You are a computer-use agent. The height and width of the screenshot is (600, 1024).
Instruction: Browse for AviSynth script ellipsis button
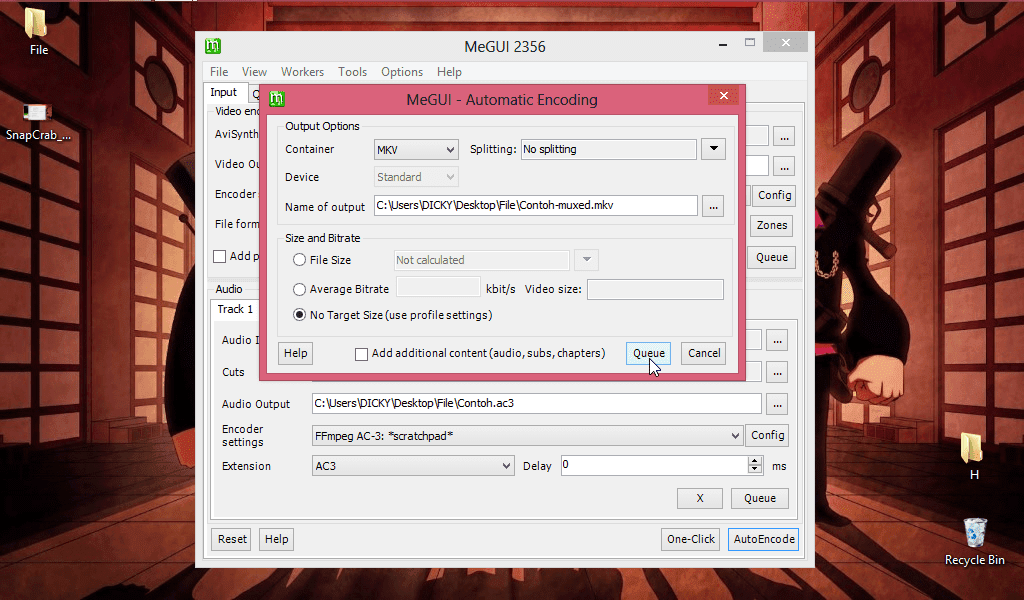pyautogui.click(x=784, y=137)
